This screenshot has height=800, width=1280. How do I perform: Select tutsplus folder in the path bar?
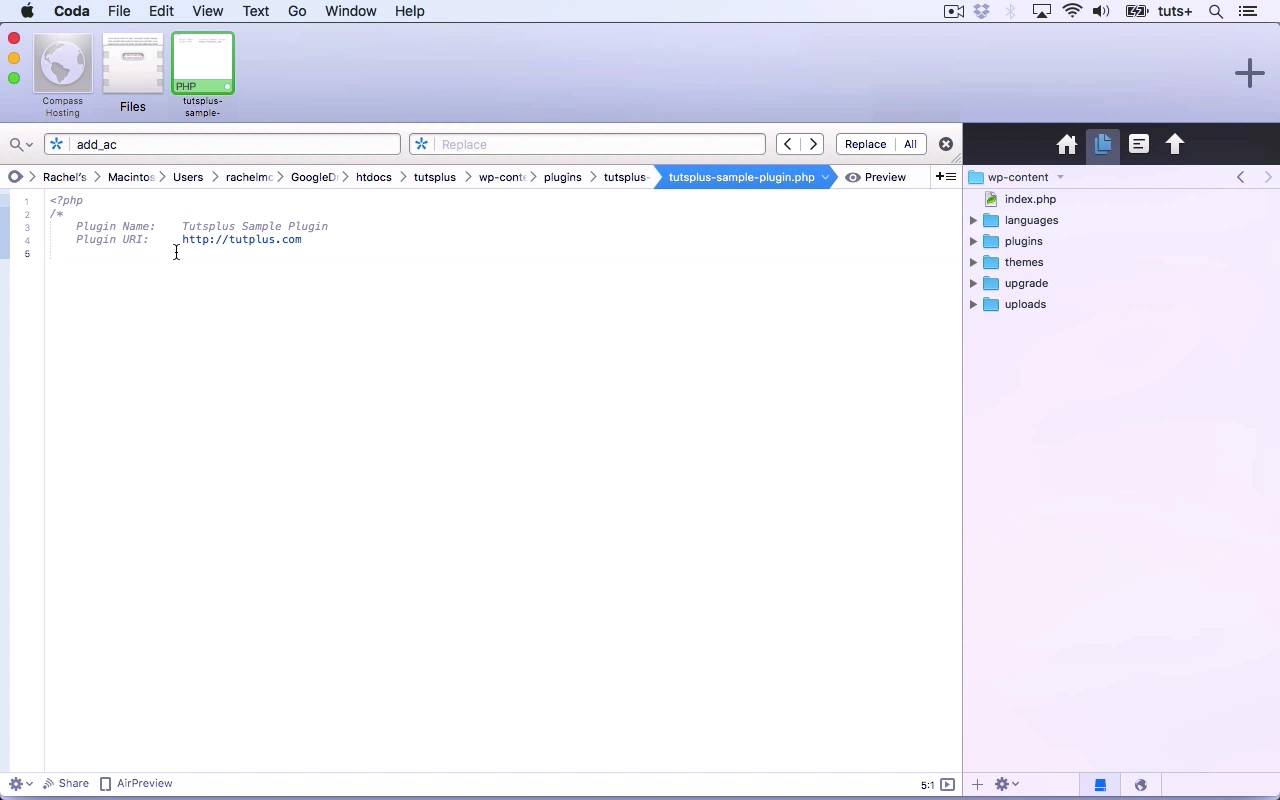(435, 177)
